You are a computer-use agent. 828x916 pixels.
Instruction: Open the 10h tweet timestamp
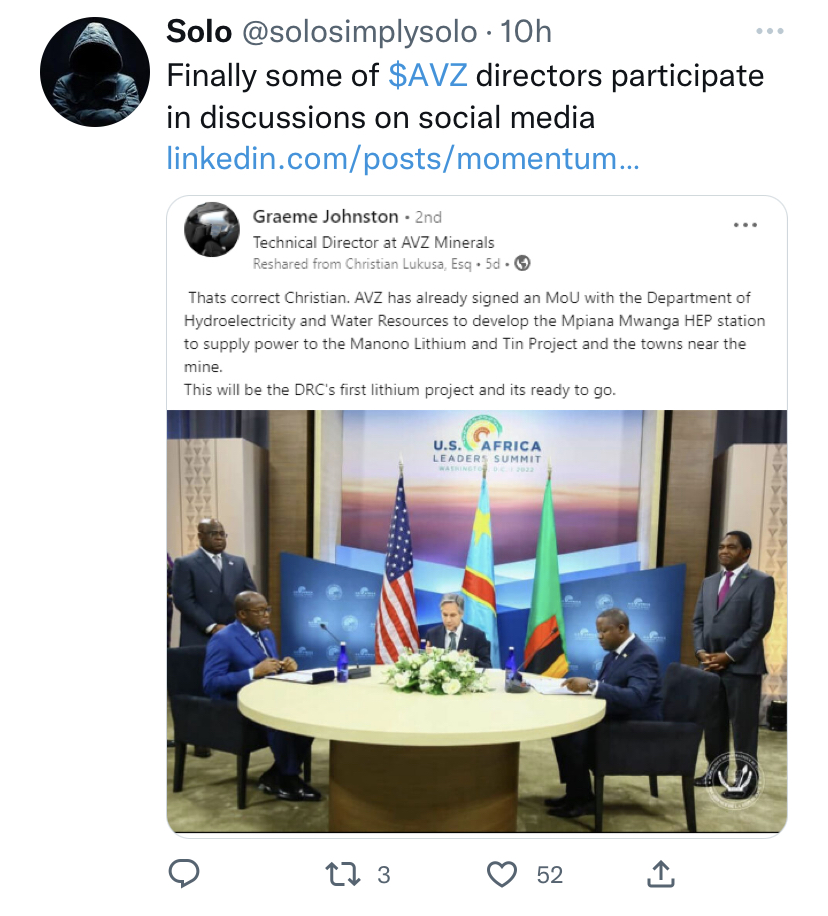click(526, 32)
